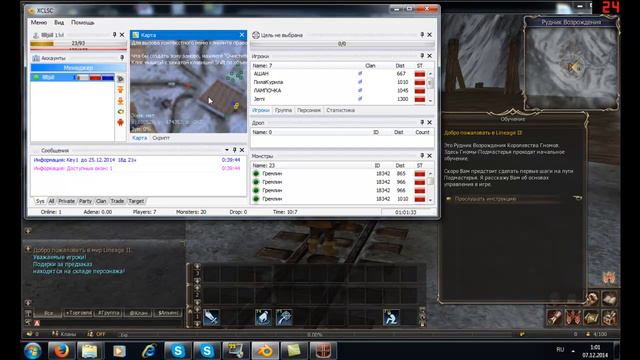640x360 pixels.
Task: Click the 23/93 character progress bar
Action: click(78, 43)
